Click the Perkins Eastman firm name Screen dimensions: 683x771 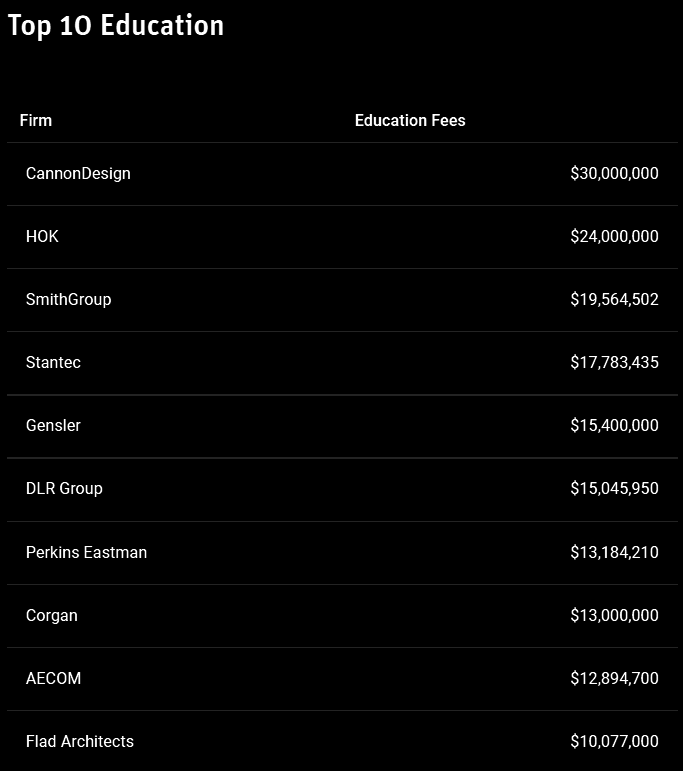pyautogui.click(x=86, y=552)
